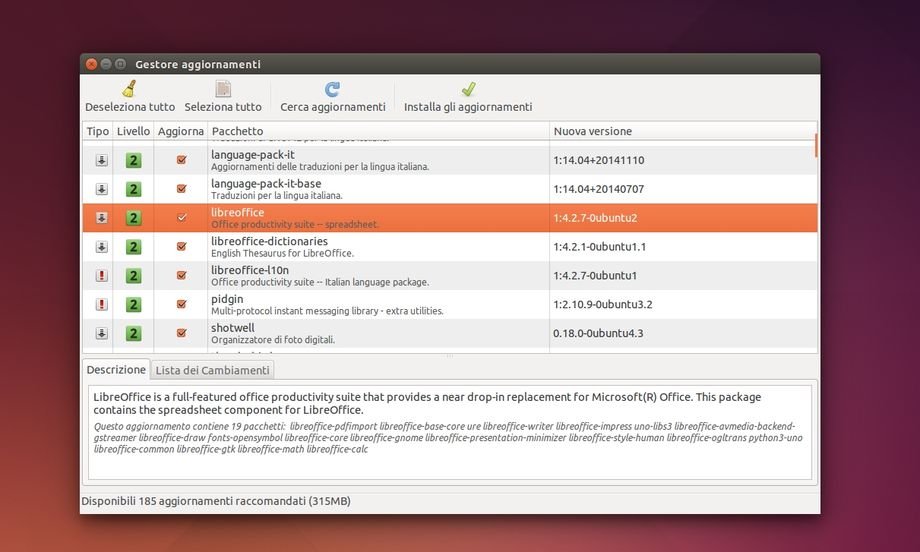Disable the shotwell update checkbox
Screen dimensions: 920x552
181,333
